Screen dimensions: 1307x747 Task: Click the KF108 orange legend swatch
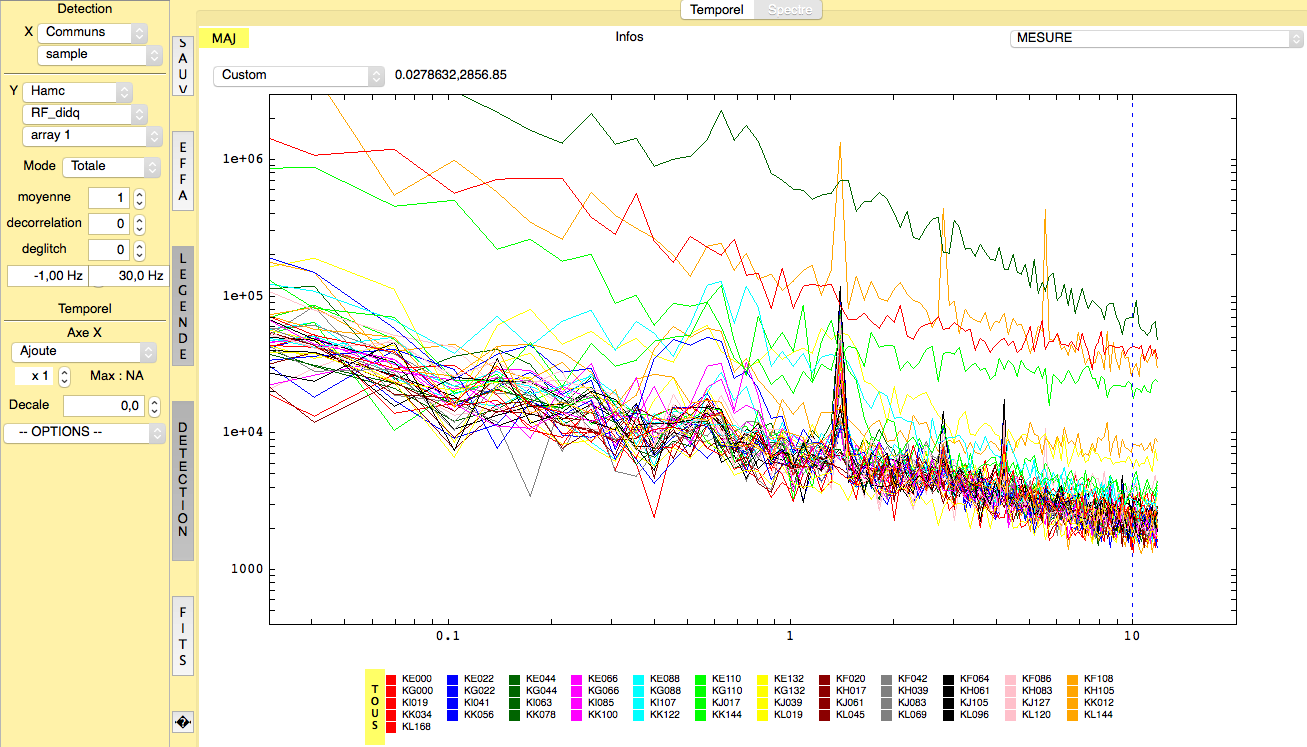click(x=1074, y=679)
